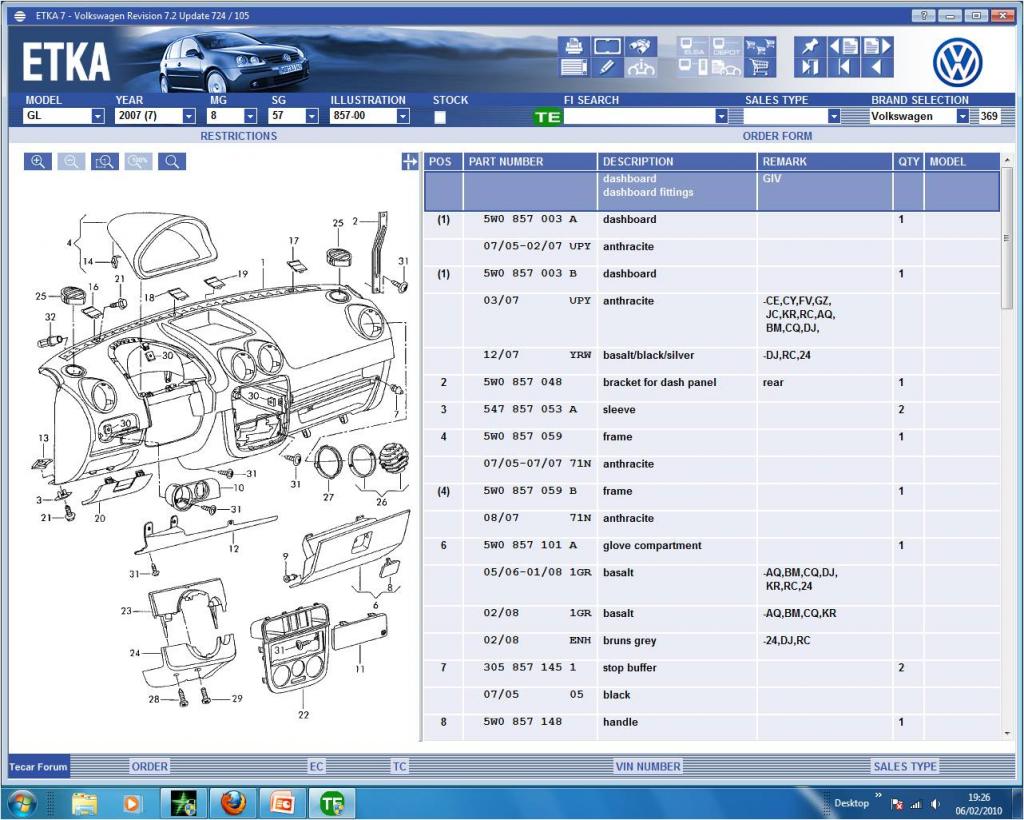Click the plain magnifier icon above illustration
This screenshot has width=1024, height=820.
[172, 162]
